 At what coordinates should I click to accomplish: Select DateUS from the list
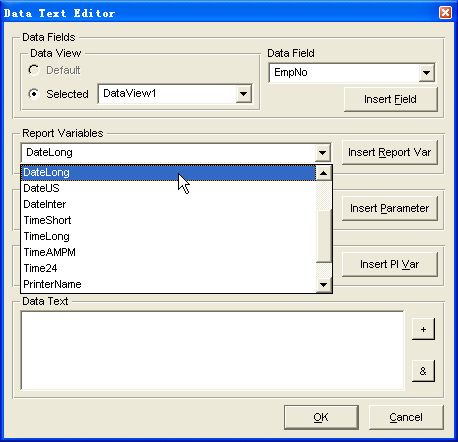(168, 188)
